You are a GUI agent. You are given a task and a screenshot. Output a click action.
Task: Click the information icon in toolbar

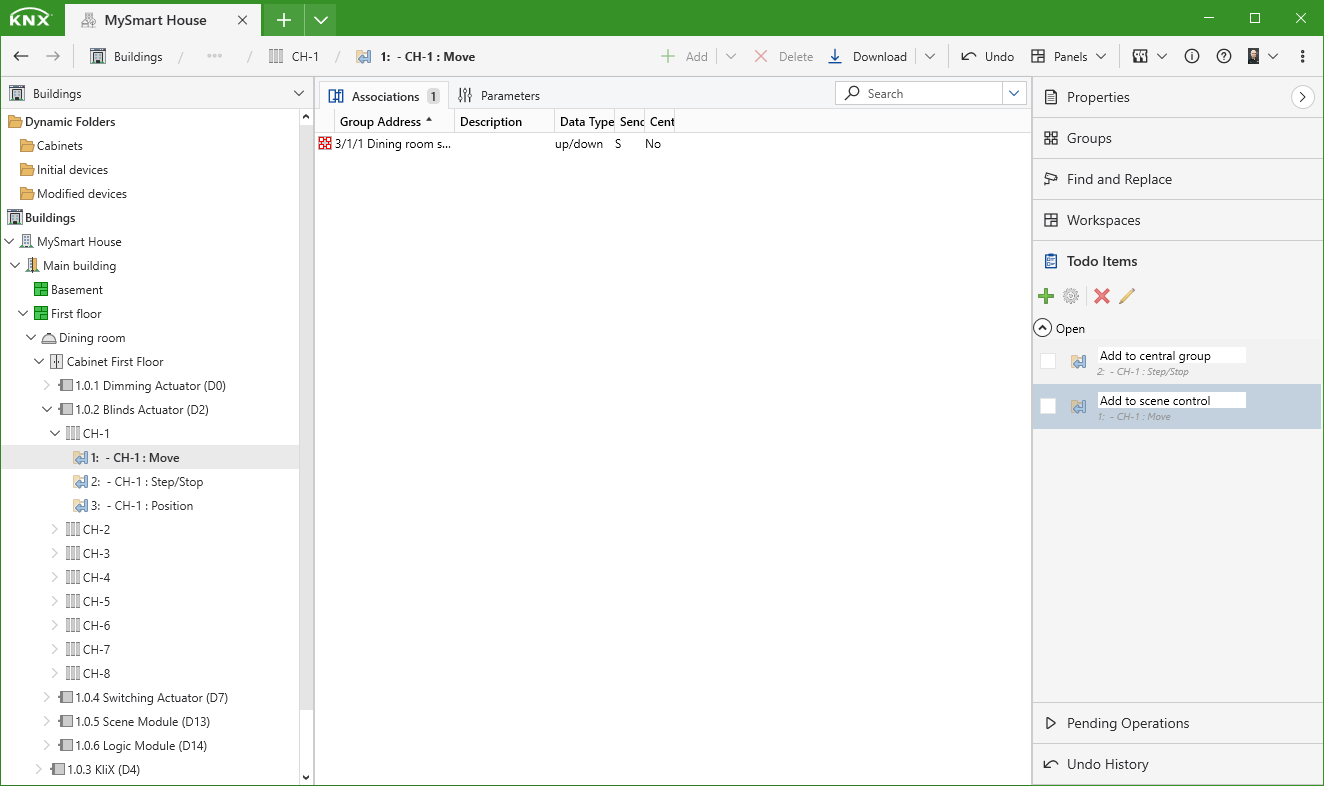tap(1192, 57)
